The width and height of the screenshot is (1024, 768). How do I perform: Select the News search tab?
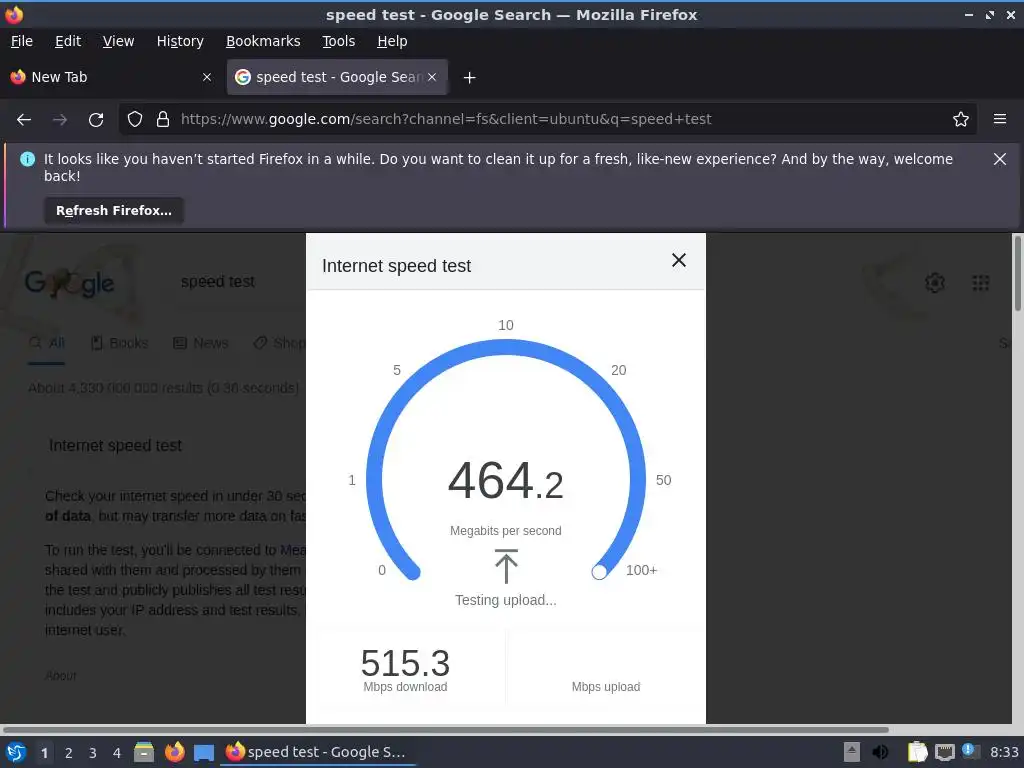click(x=201, y=344)
